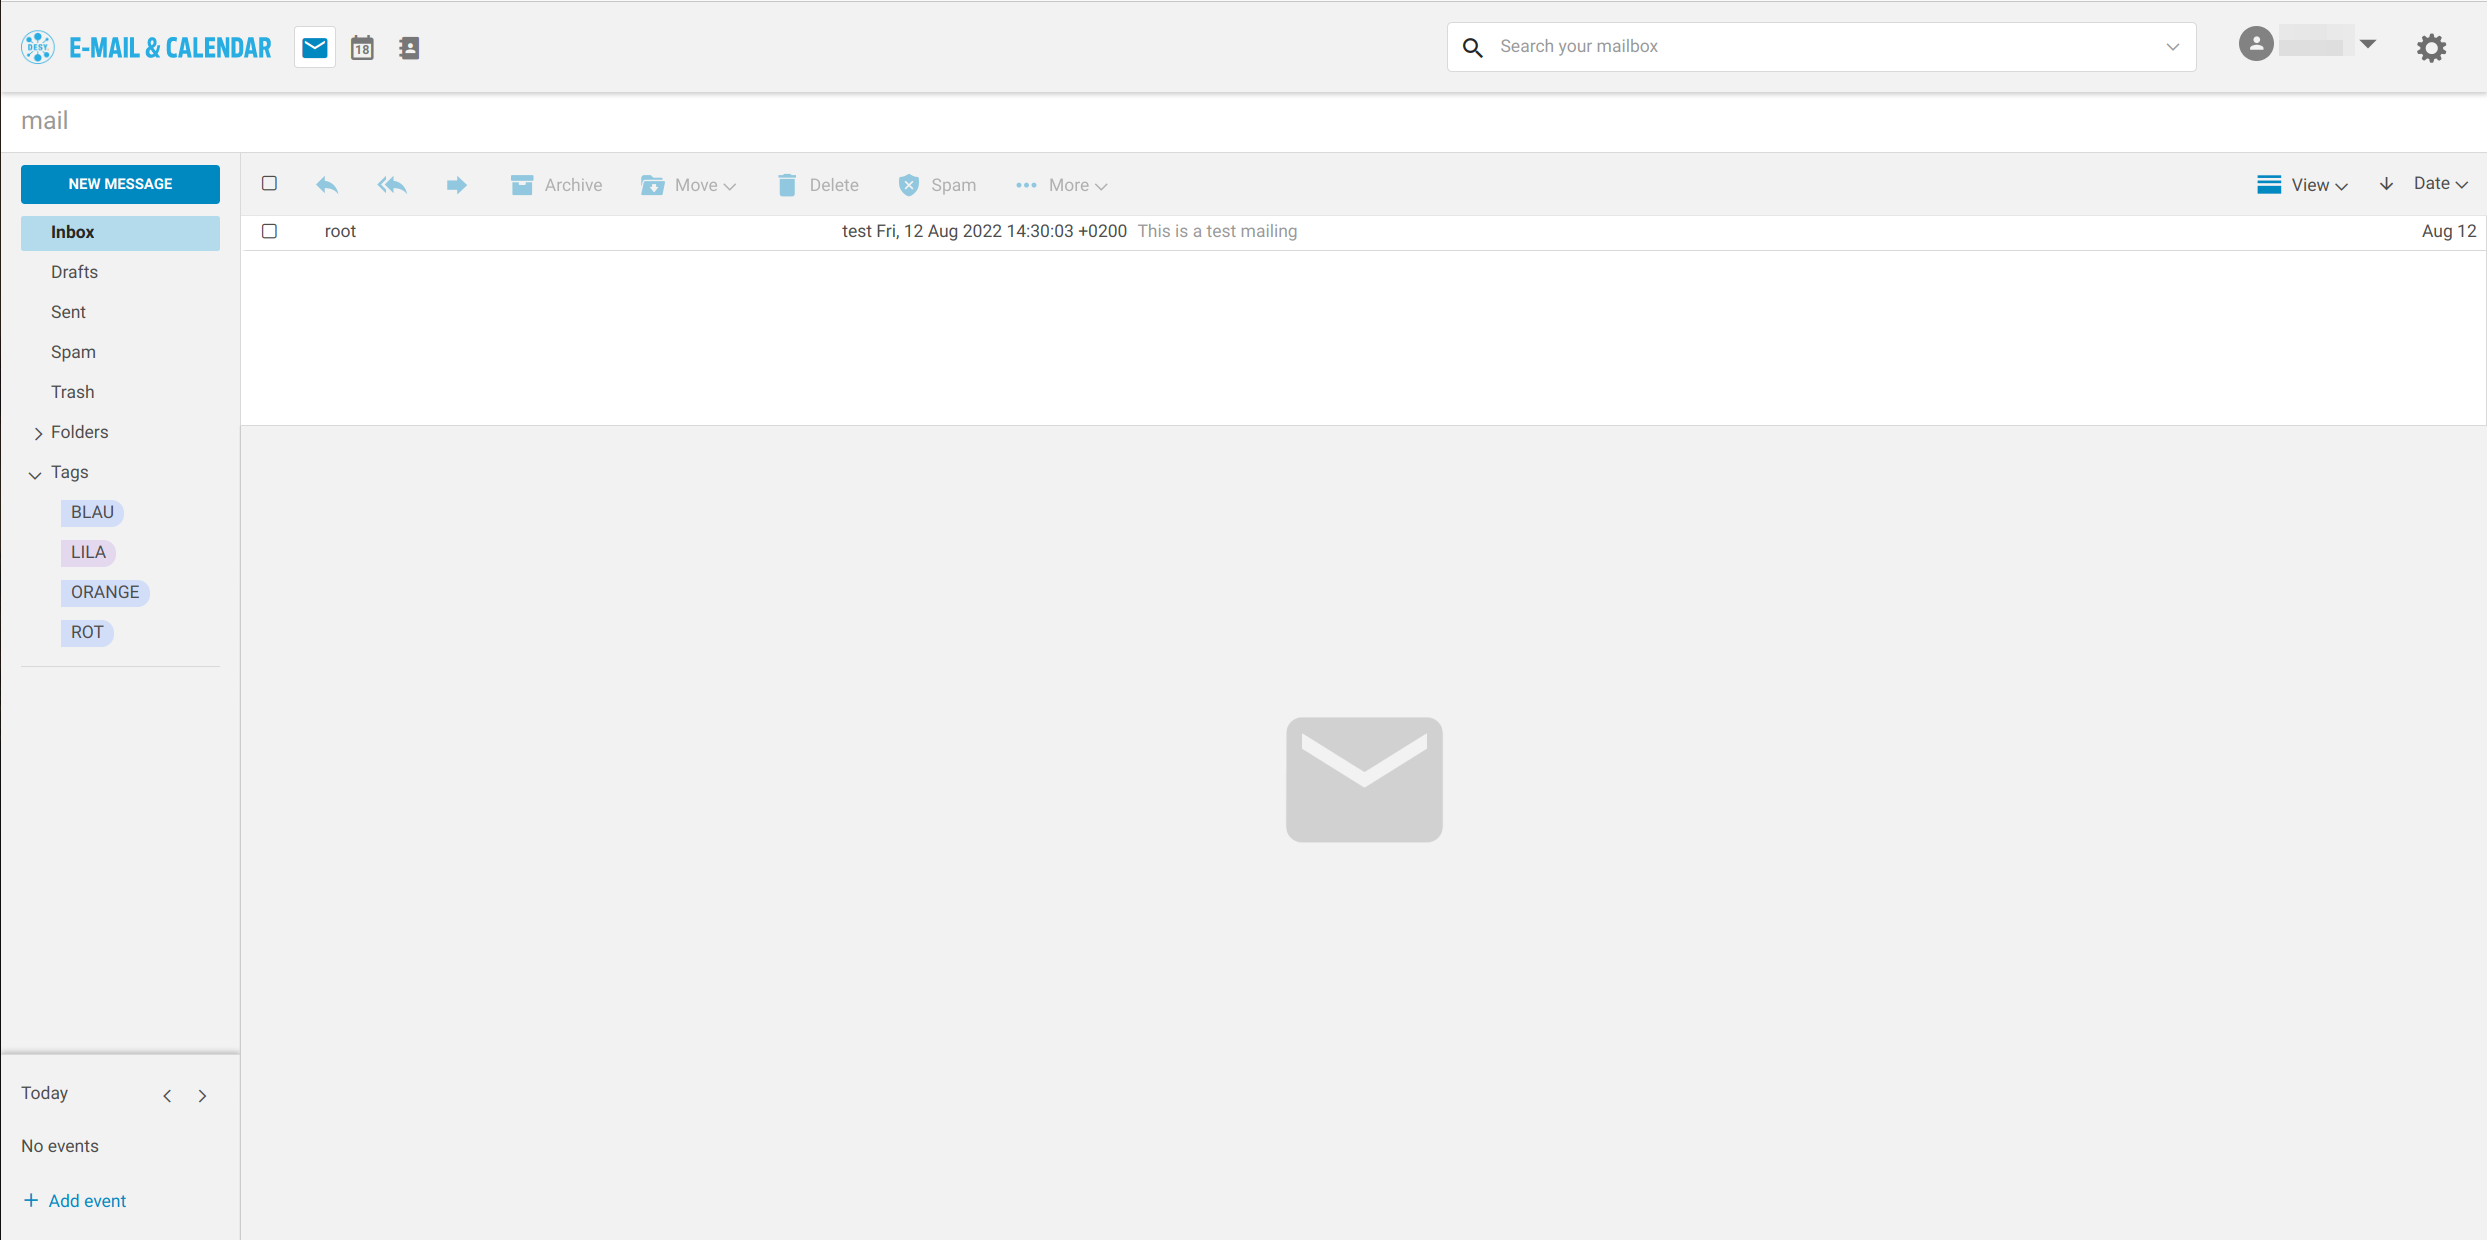The height and width of the screenshot is (1240, 2487).
Task: Expand the Folders tree
Action: pos(38,433)
